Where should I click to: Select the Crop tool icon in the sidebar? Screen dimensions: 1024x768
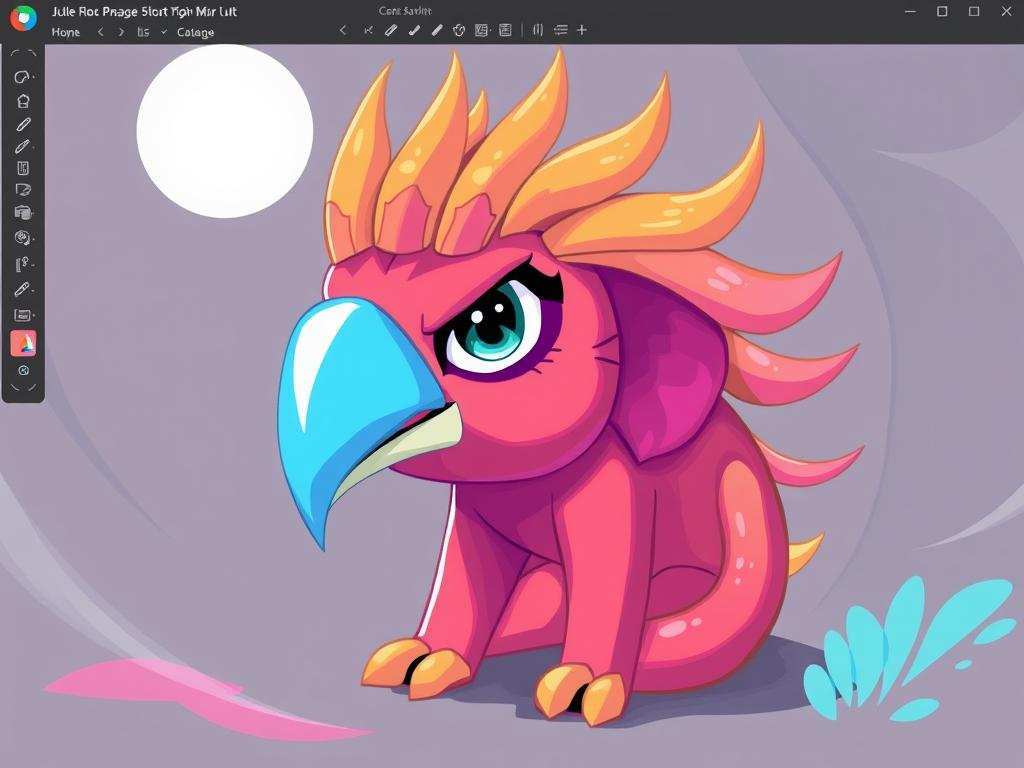click(23, 100)
